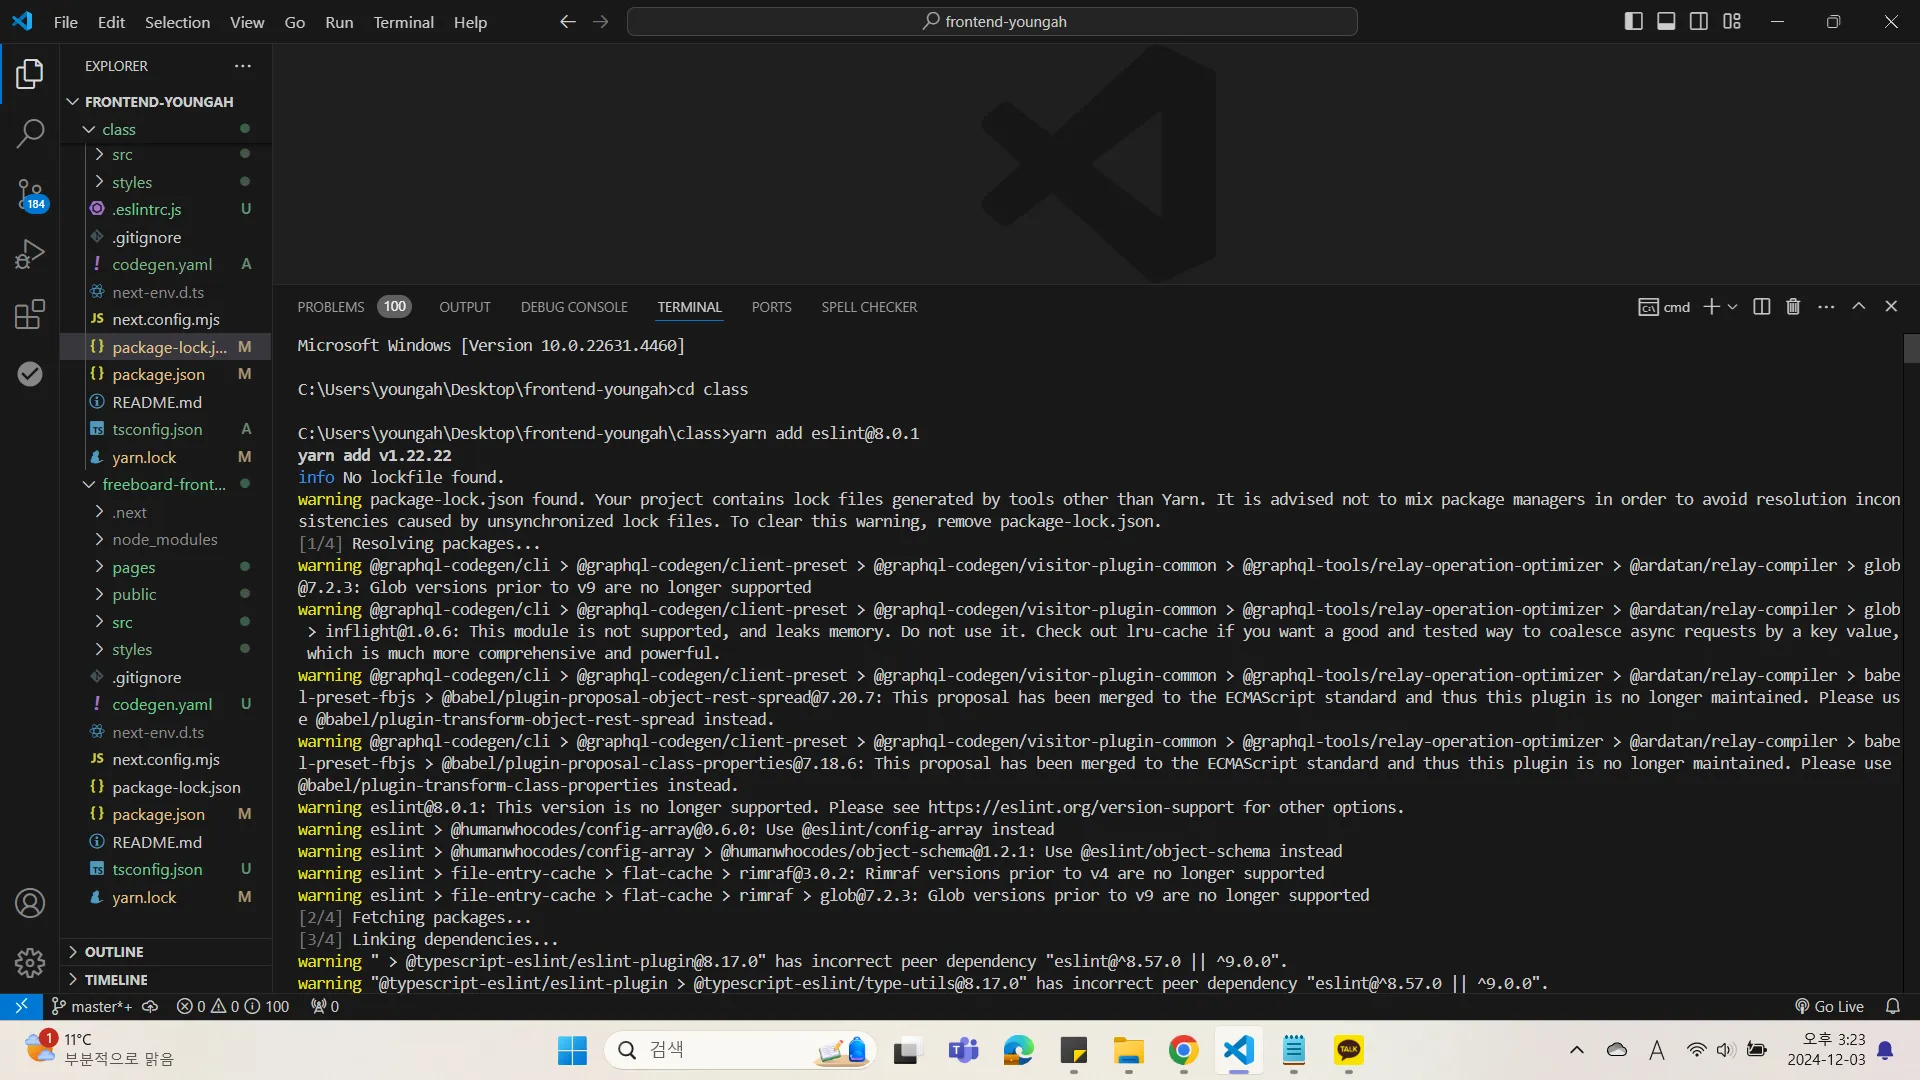This screenshot has width=1920, height=1080.
Task: Open the Search view in activity bar
Action: (30, 133)
